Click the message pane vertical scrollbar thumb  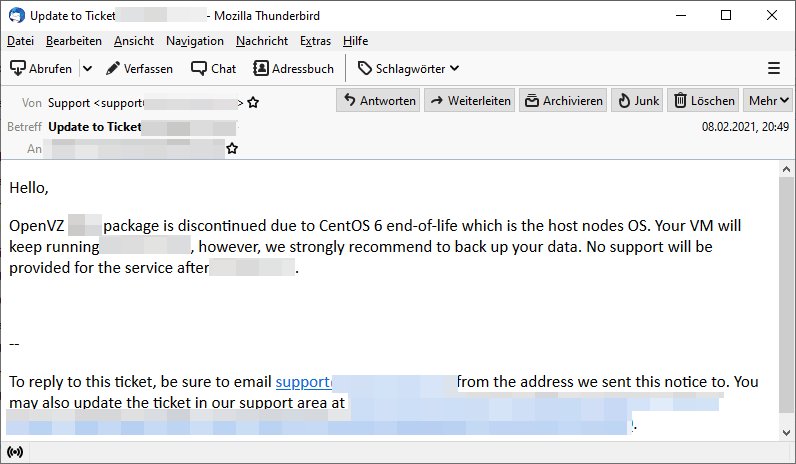[x=786, y=294]
